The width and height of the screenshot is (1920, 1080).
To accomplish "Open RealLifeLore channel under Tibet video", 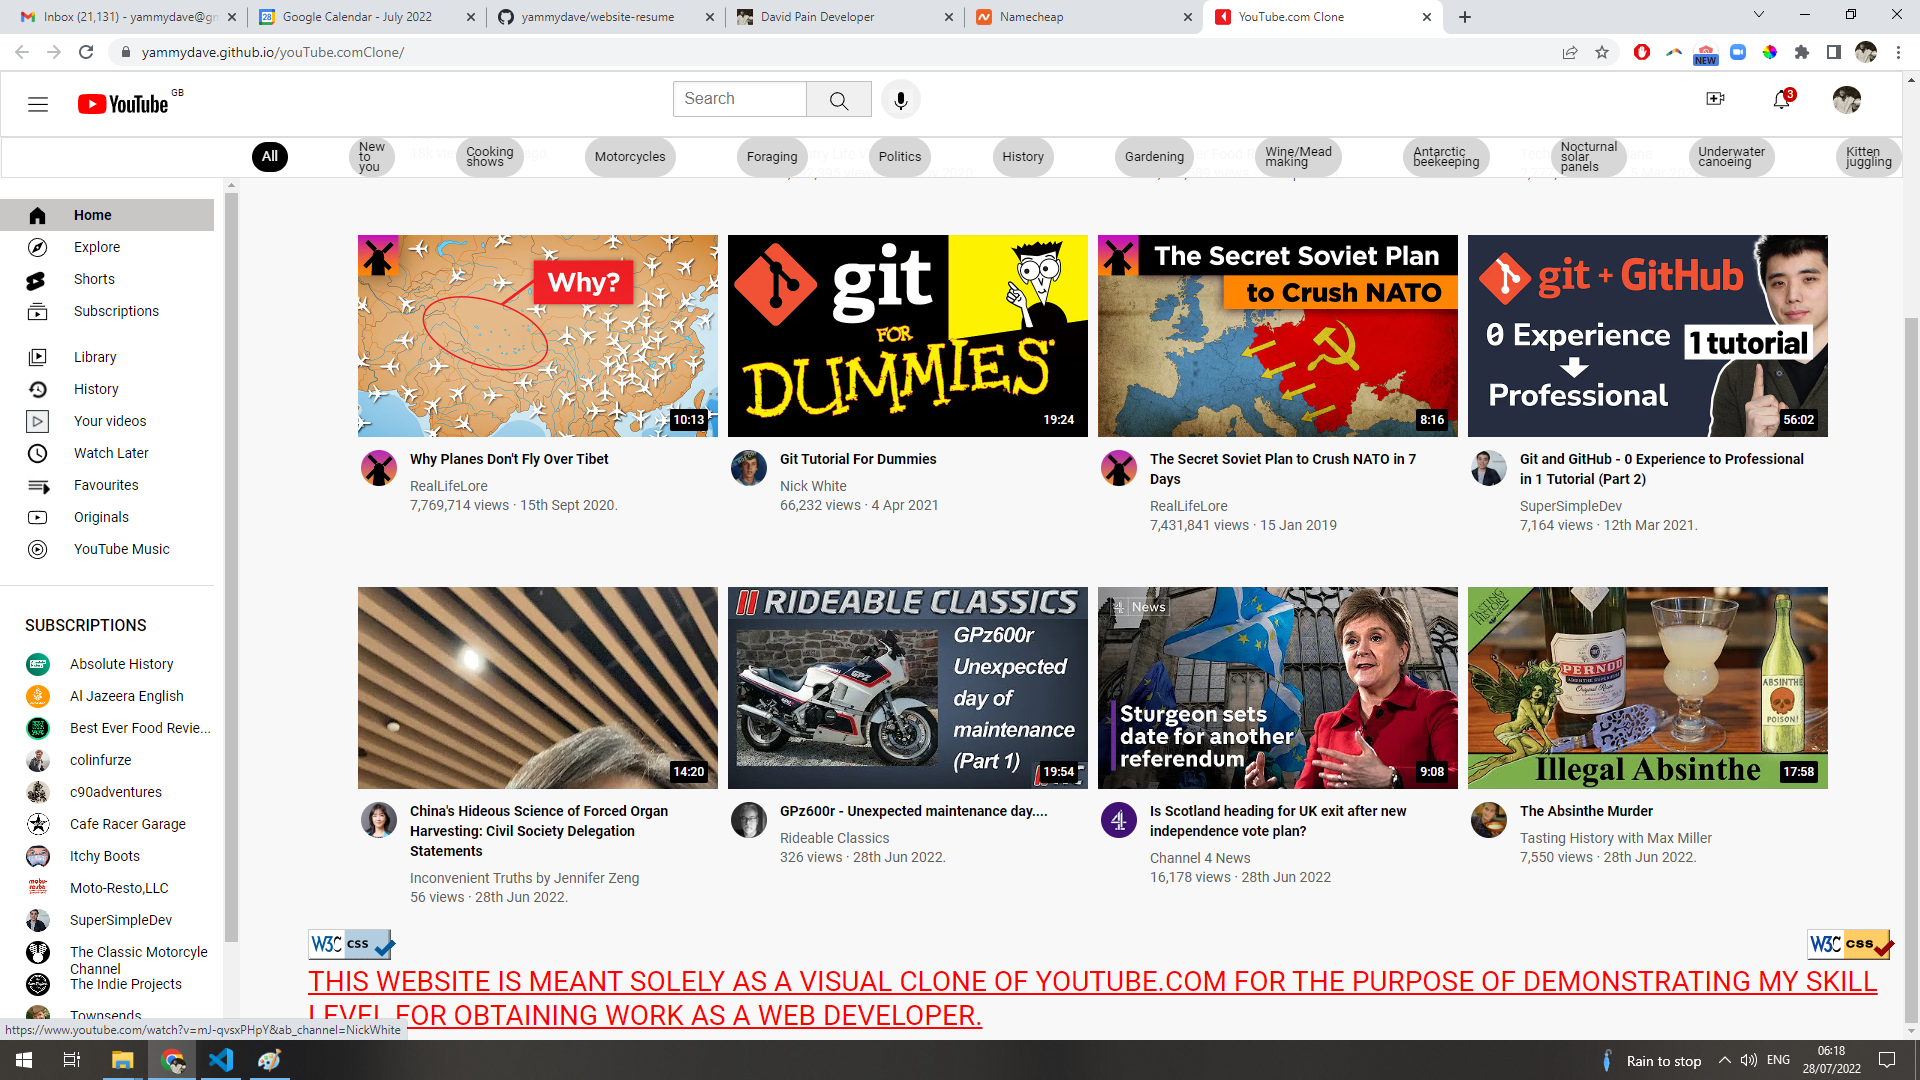I will 449,486.
